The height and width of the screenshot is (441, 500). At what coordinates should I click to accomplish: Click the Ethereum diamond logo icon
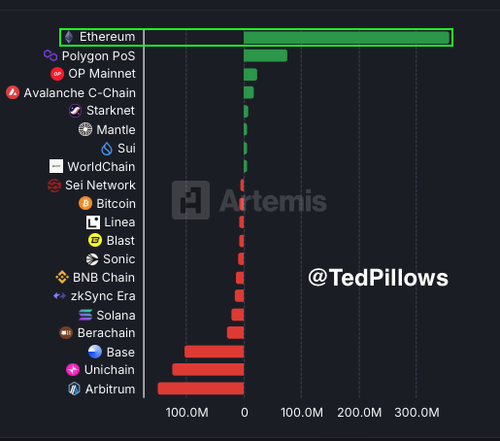pyautogui.click(x=69, y=37)
